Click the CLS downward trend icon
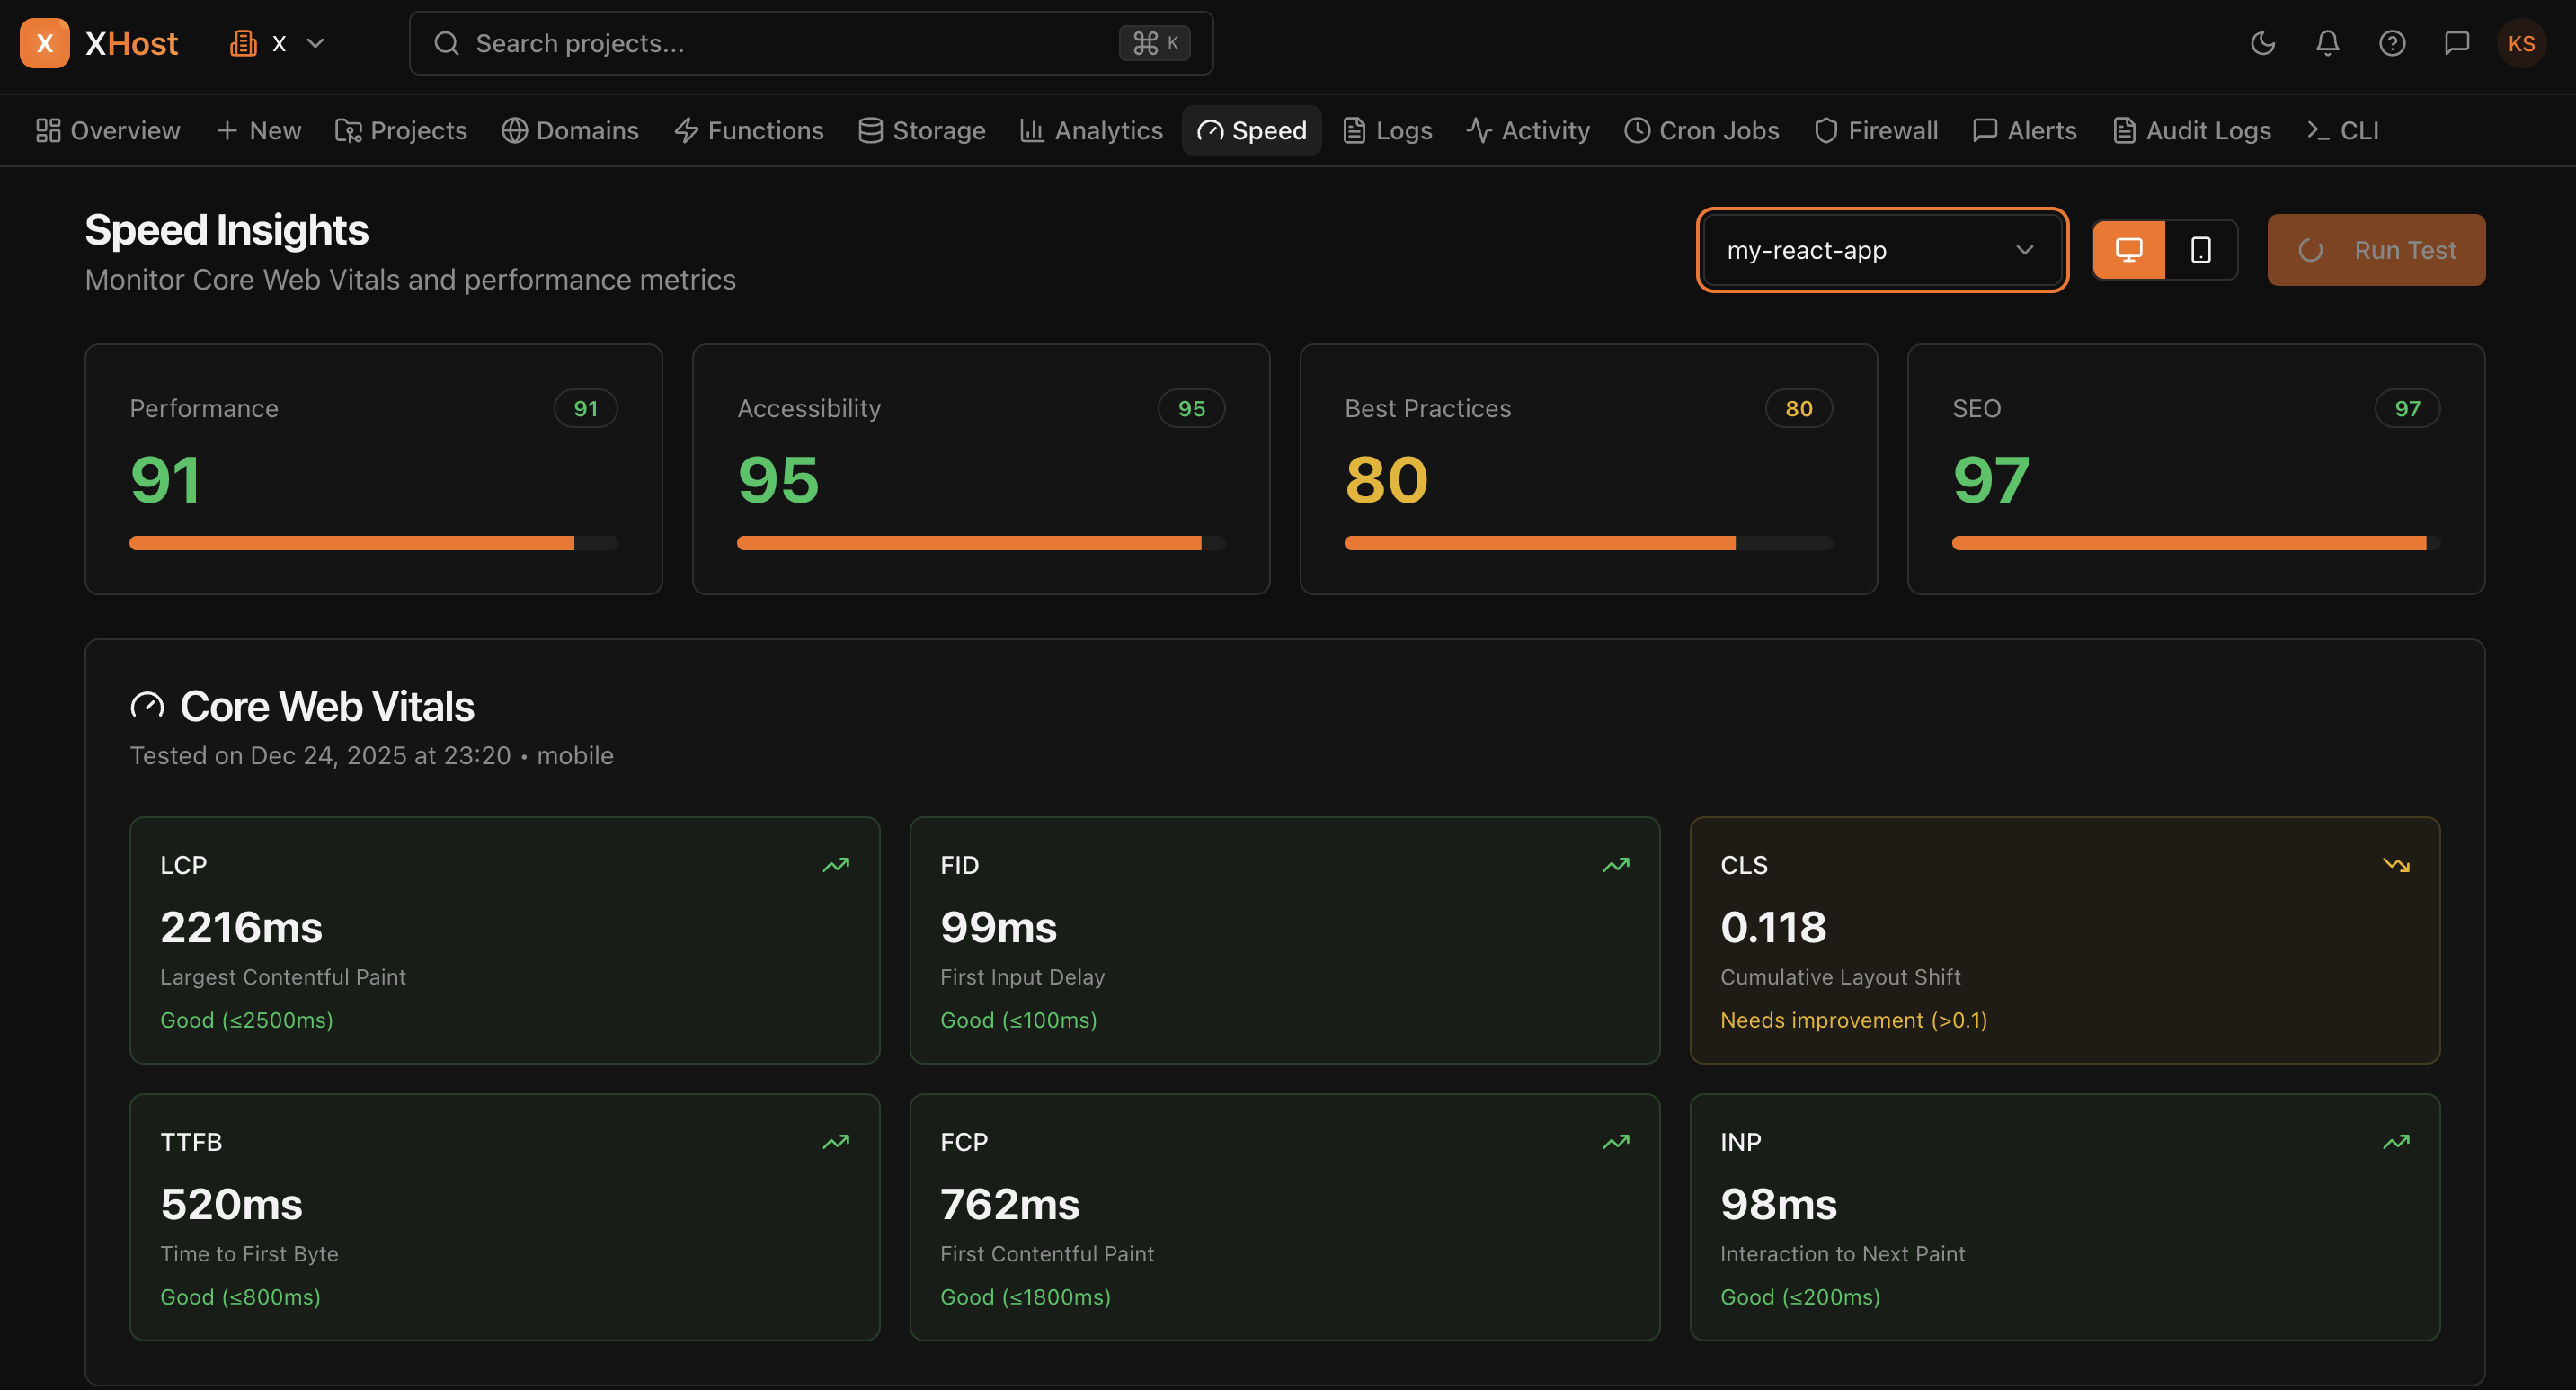 (x=2395, y=865)
